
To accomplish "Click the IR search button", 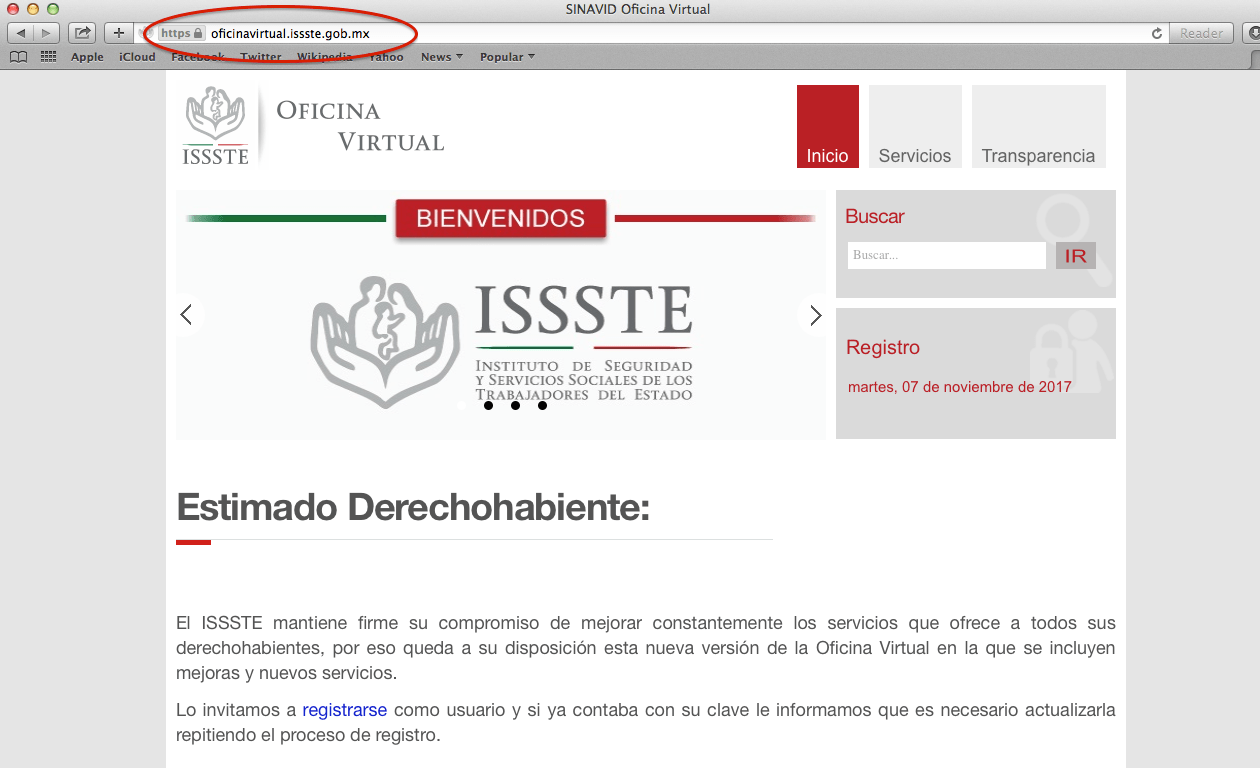I will 1076,256.
